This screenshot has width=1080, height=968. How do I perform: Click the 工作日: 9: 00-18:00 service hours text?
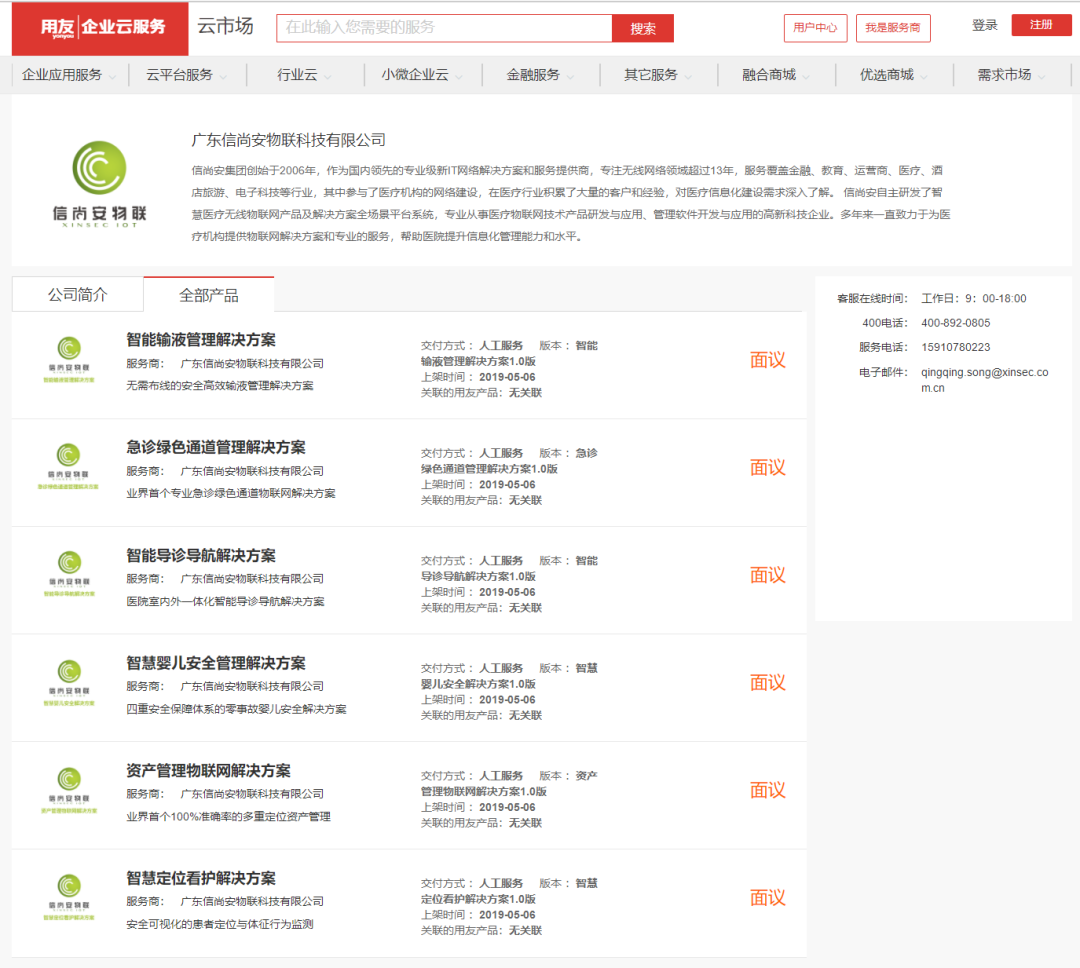(974, 298)
